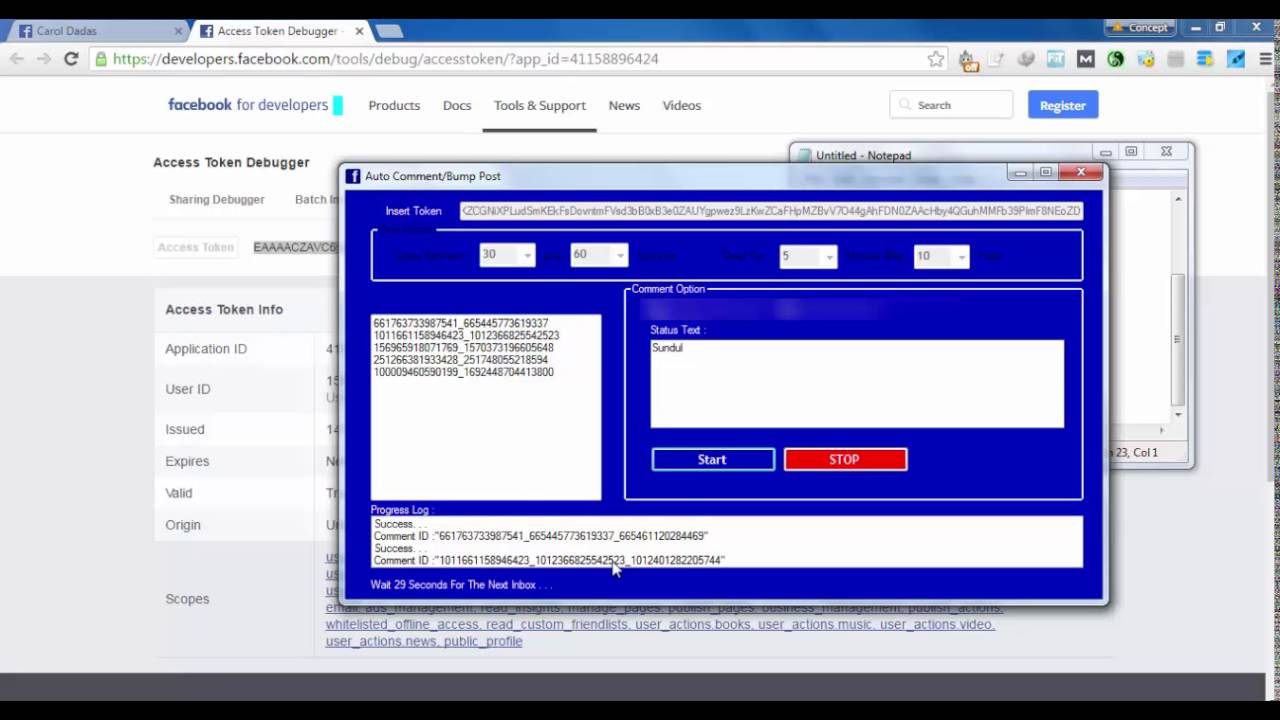Click the Start button

[713, 459]
